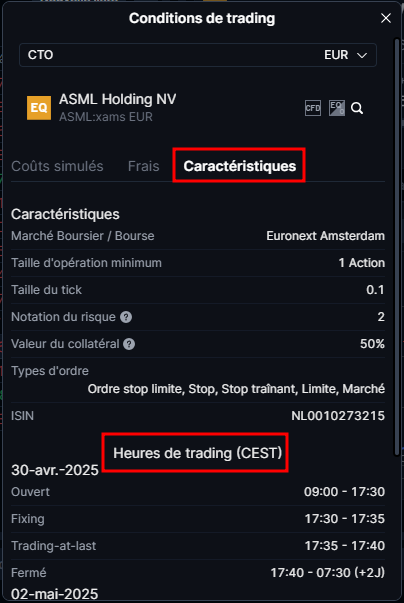Viewport: 404px width, 603px height.
Task: Select the grey EQ icon beside CFD
Action: tap(337, 108)
